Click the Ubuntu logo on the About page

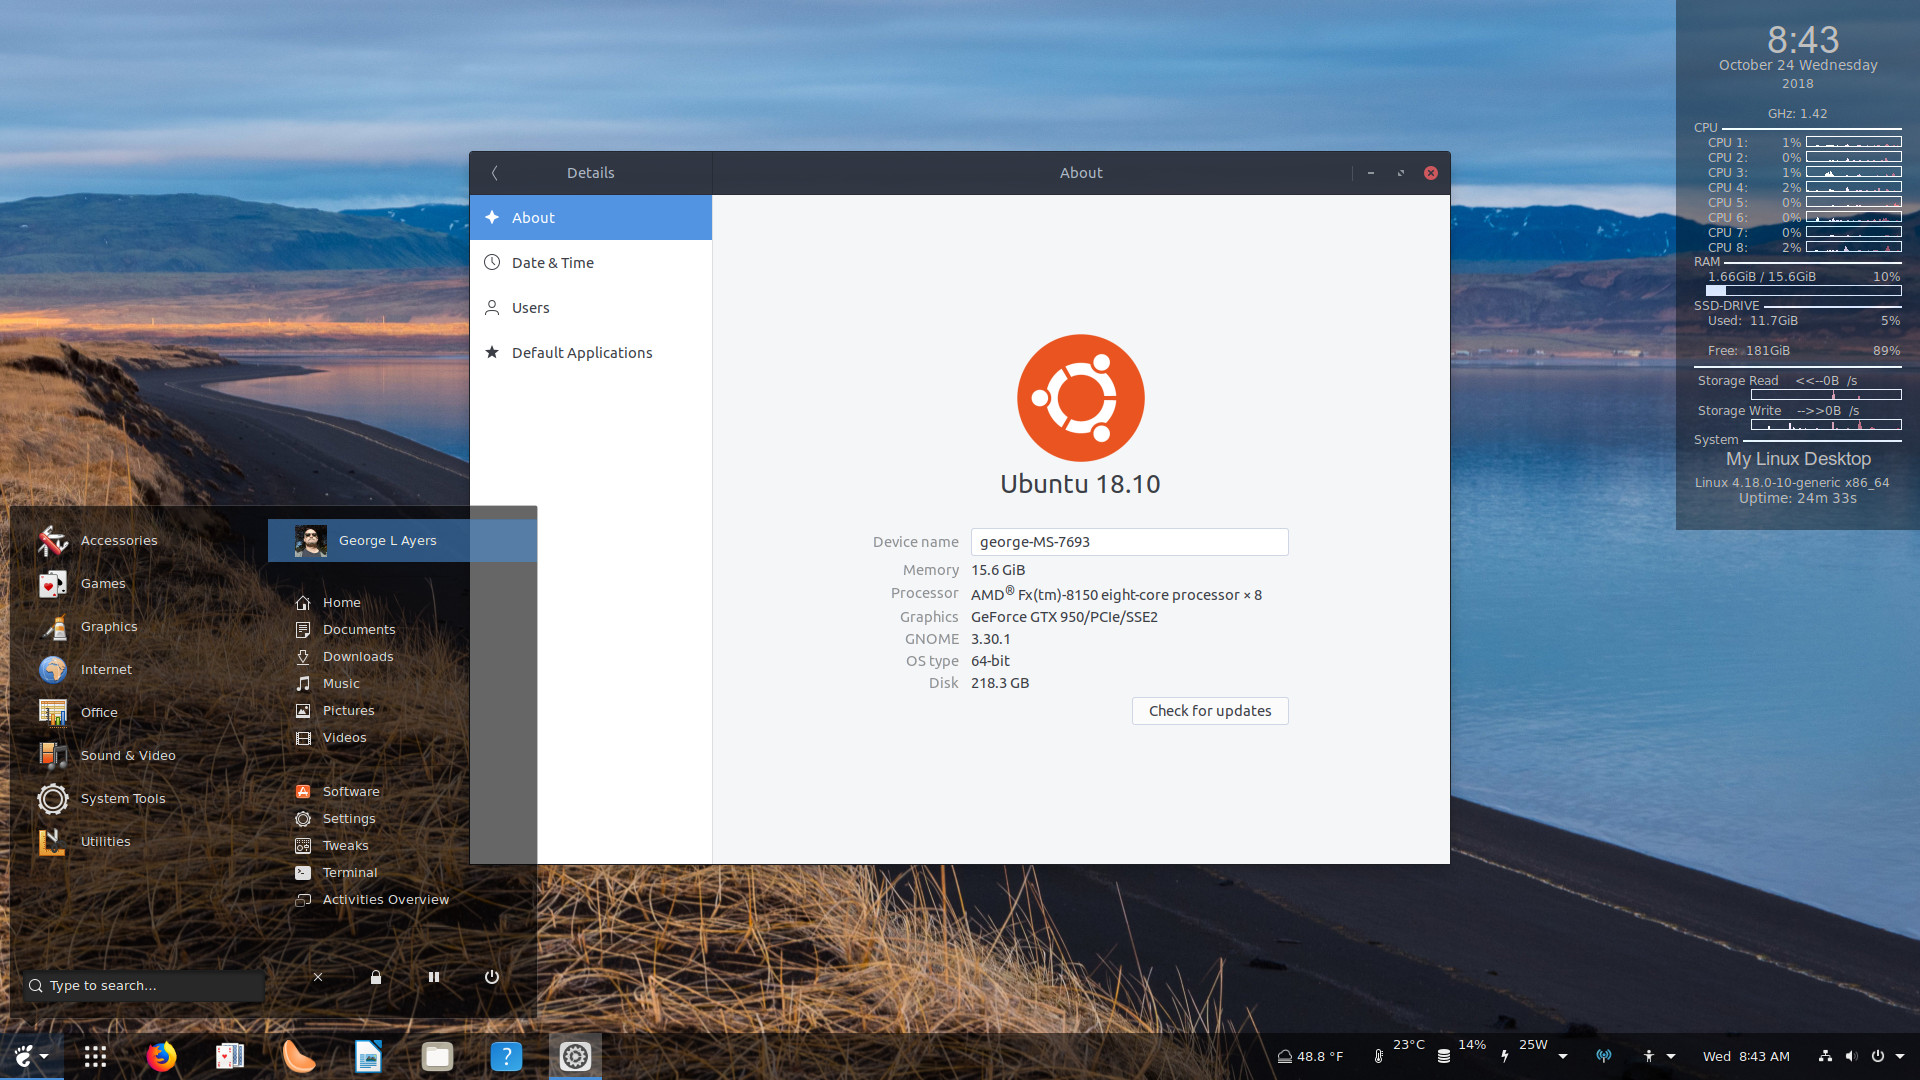point(1081,398)
